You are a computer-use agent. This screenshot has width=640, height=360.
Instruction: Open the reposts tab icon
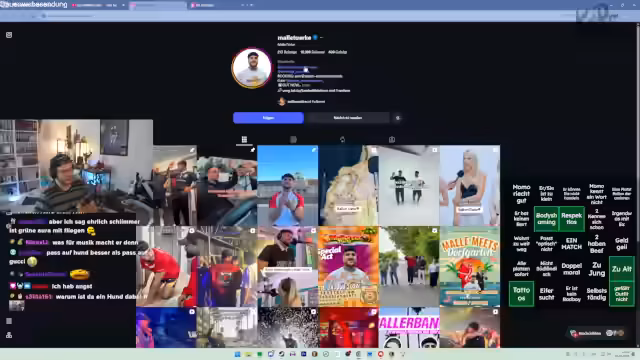pos(342,140)
